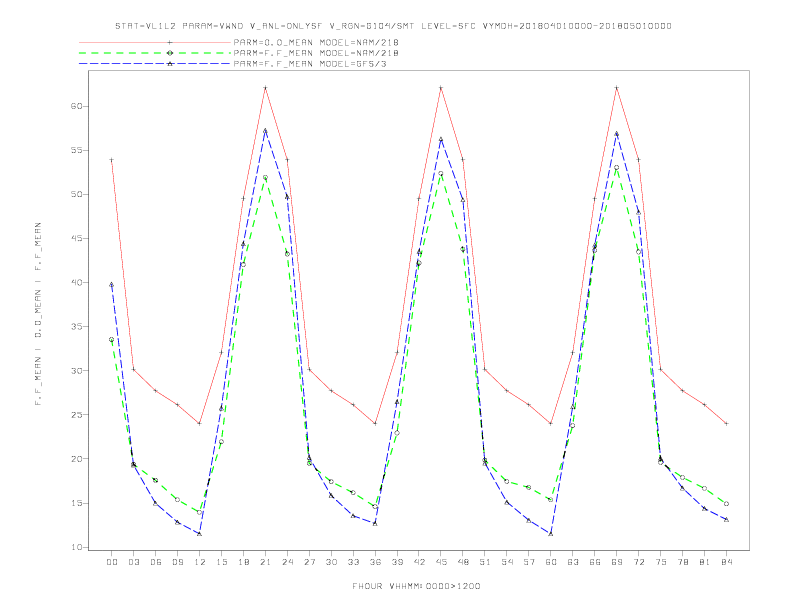The height and width of the screenshot is (612, 792).
Task: Select the red plus data point at hour 00
Action: click(x=112, y=160)
